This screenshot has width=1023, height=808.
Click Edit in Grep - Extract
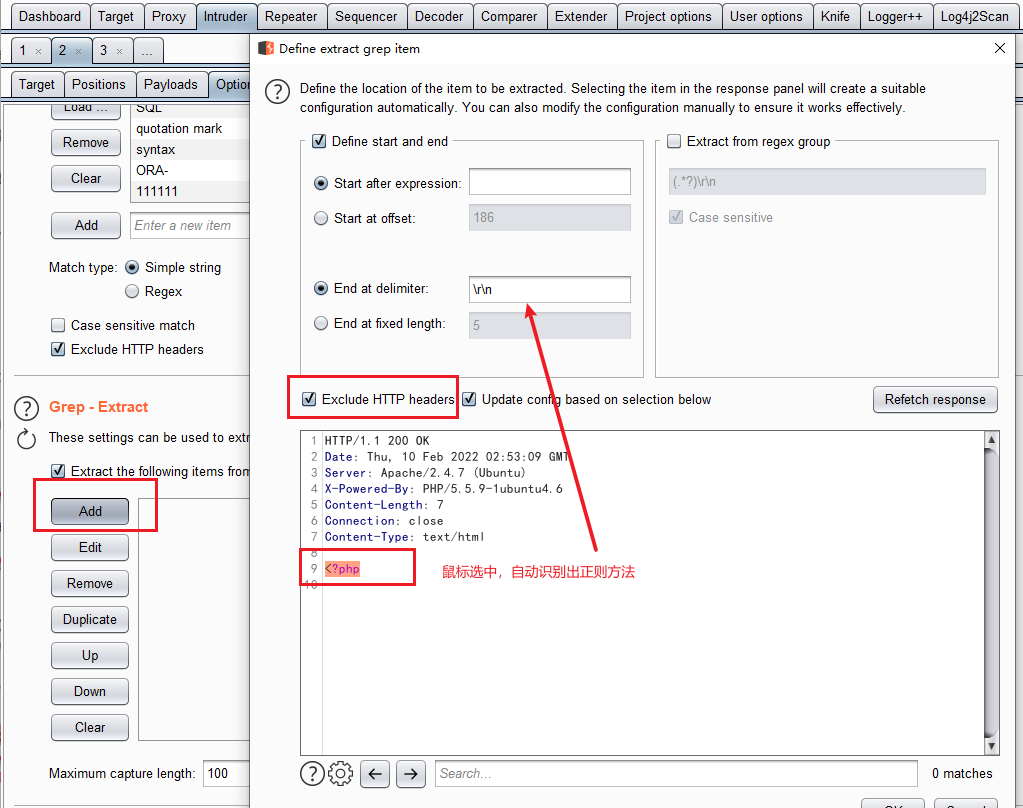90,547
